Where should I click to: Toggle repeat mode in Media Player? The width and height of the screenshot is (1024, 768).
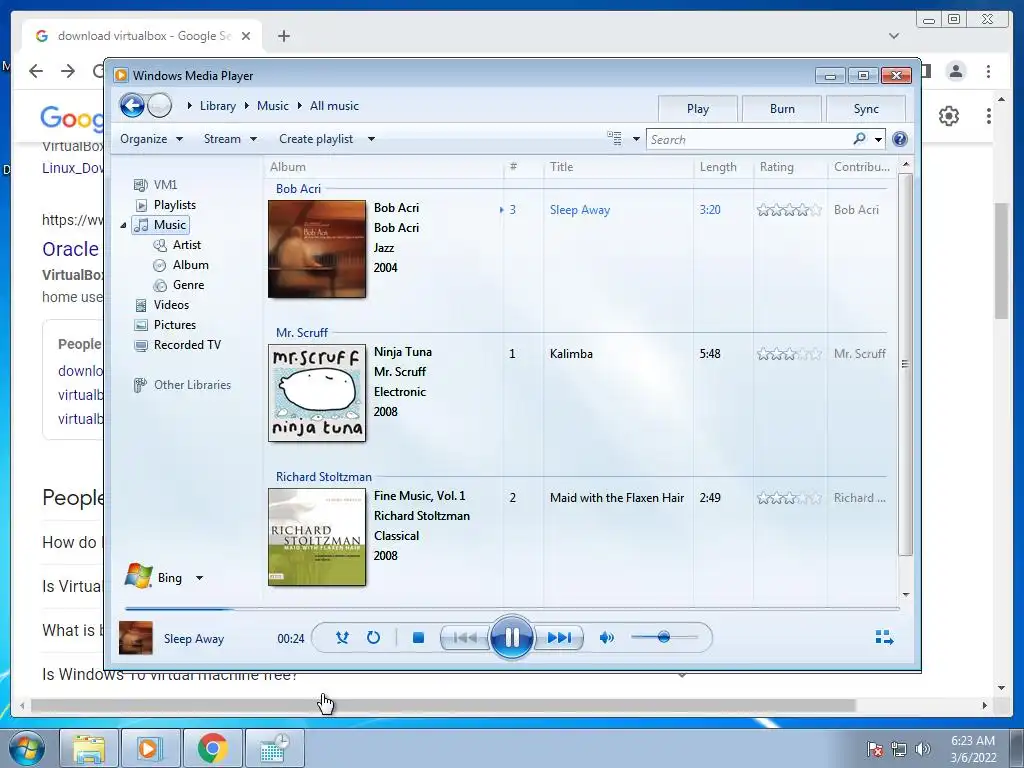[x=374, y=637]
